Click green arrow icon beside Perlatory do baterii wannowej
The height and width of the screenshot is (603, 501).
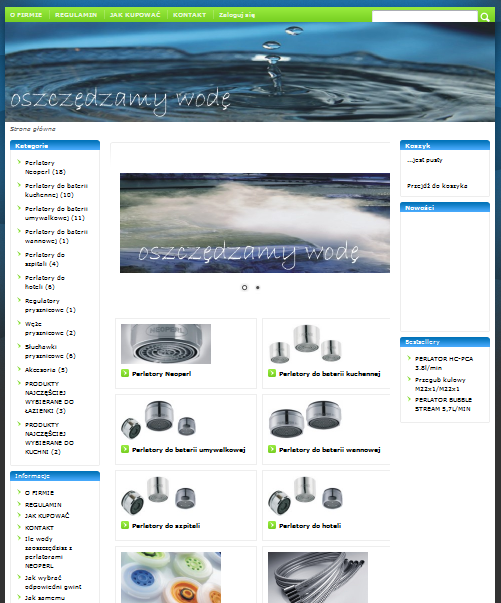point(272,449)
